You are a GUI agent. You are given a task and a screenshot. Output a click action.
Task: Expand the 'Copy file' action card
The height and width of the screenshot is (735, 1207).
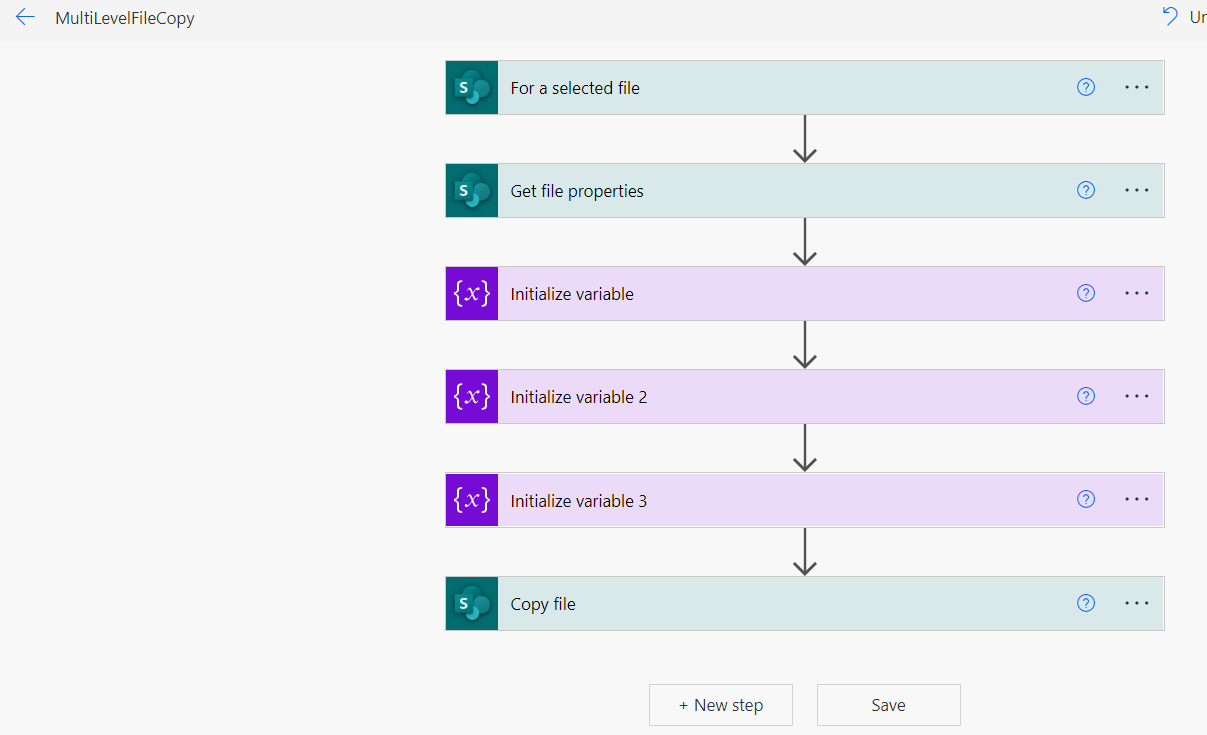805,603
